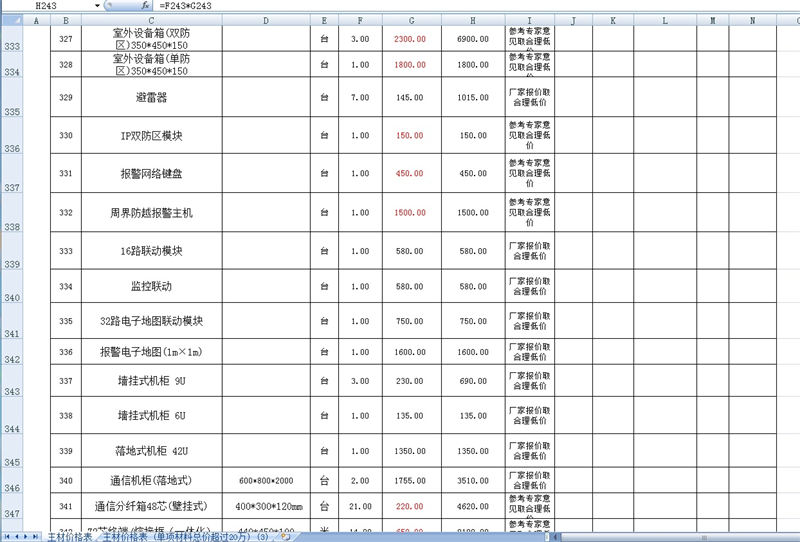Go to first sheet navigation arrow

(7, 536)
